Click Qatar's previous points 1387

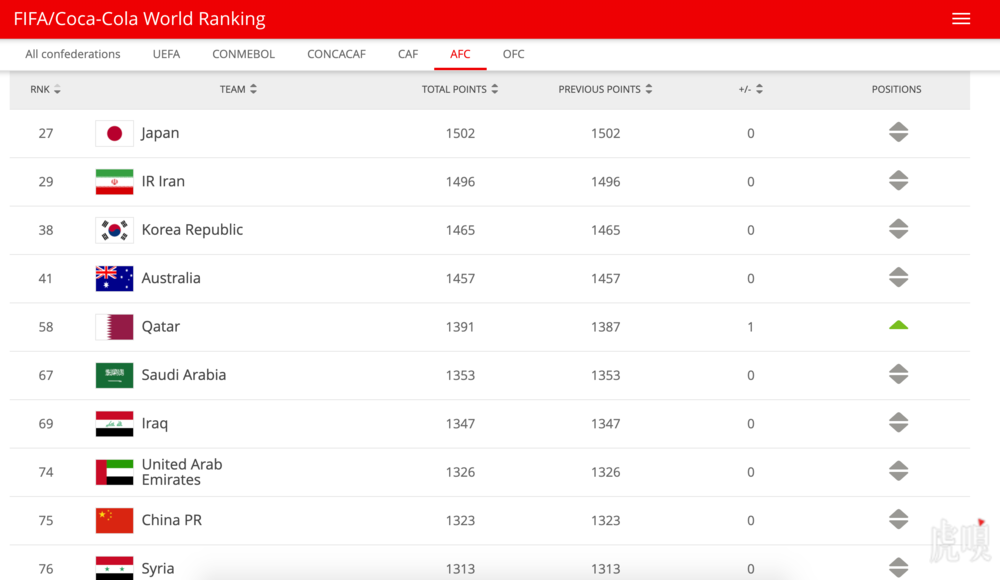[x=605, y=327]
